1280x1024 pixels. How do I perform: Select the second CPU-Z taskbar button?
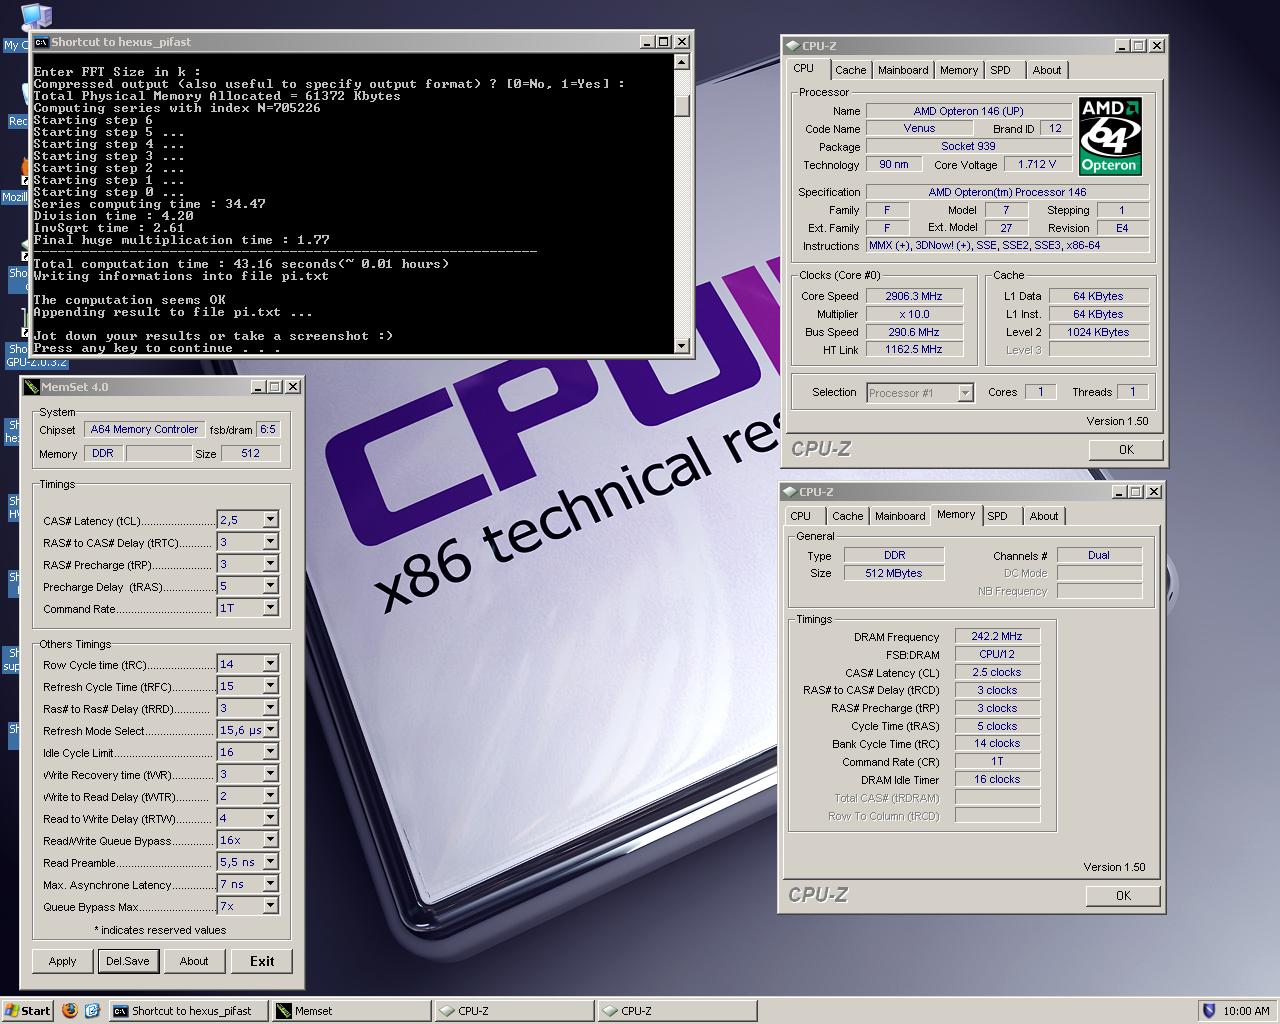677,1011
